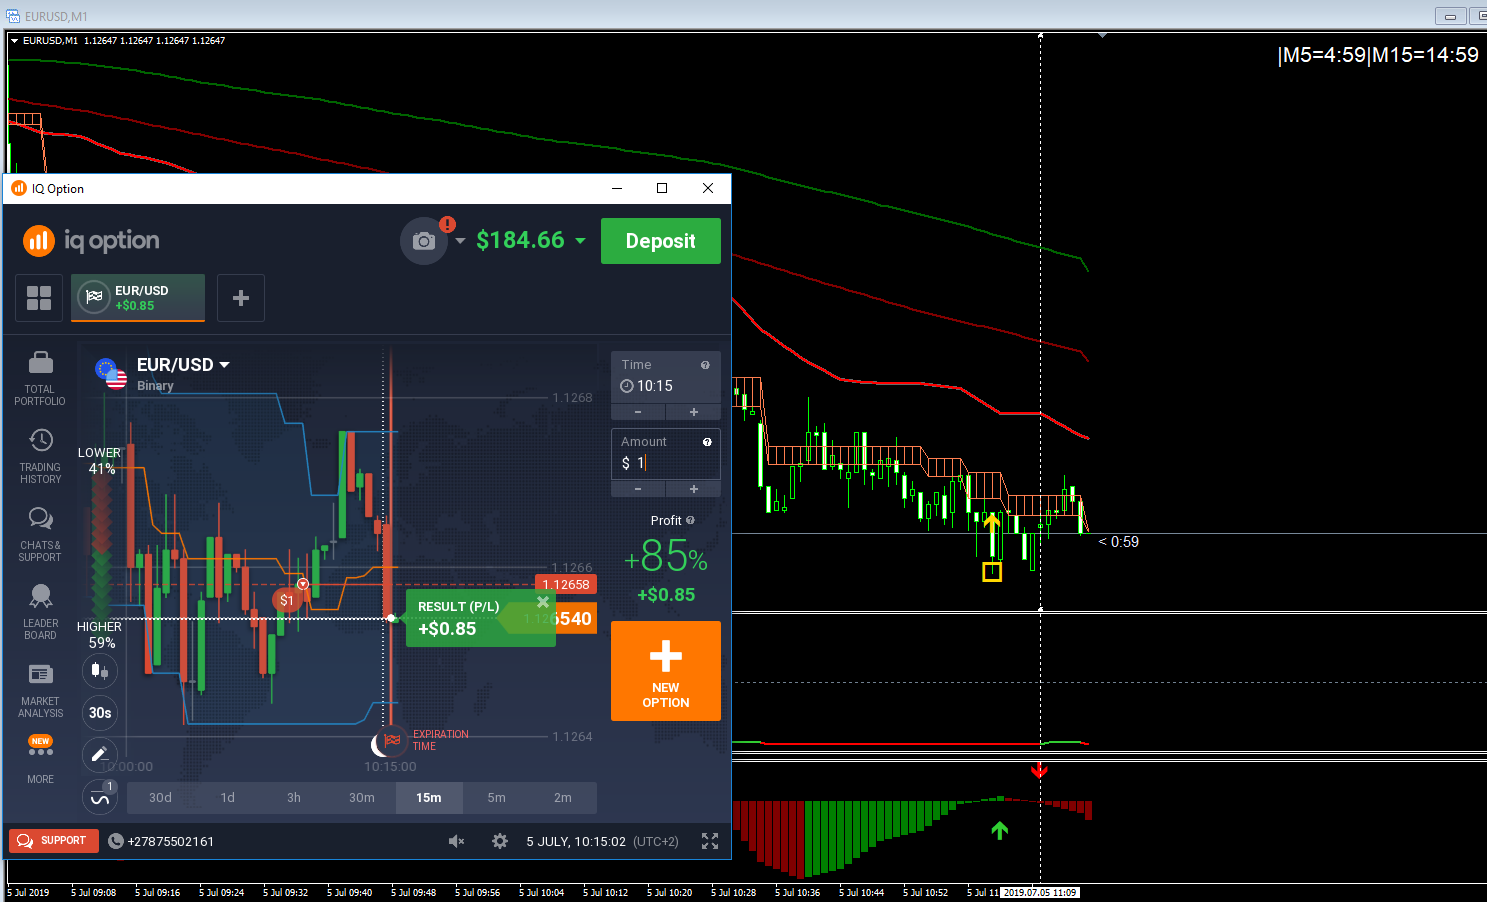
Task: Toggle sound with the muted speaker icon
Action: [x=456, y=841]
